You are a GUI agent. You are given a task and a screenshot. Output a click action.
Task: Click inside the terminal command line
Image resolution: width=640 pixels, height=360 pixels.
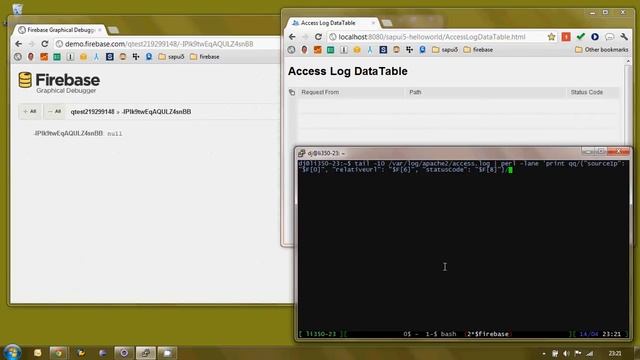pyautogui.click(x=462, y=167)
